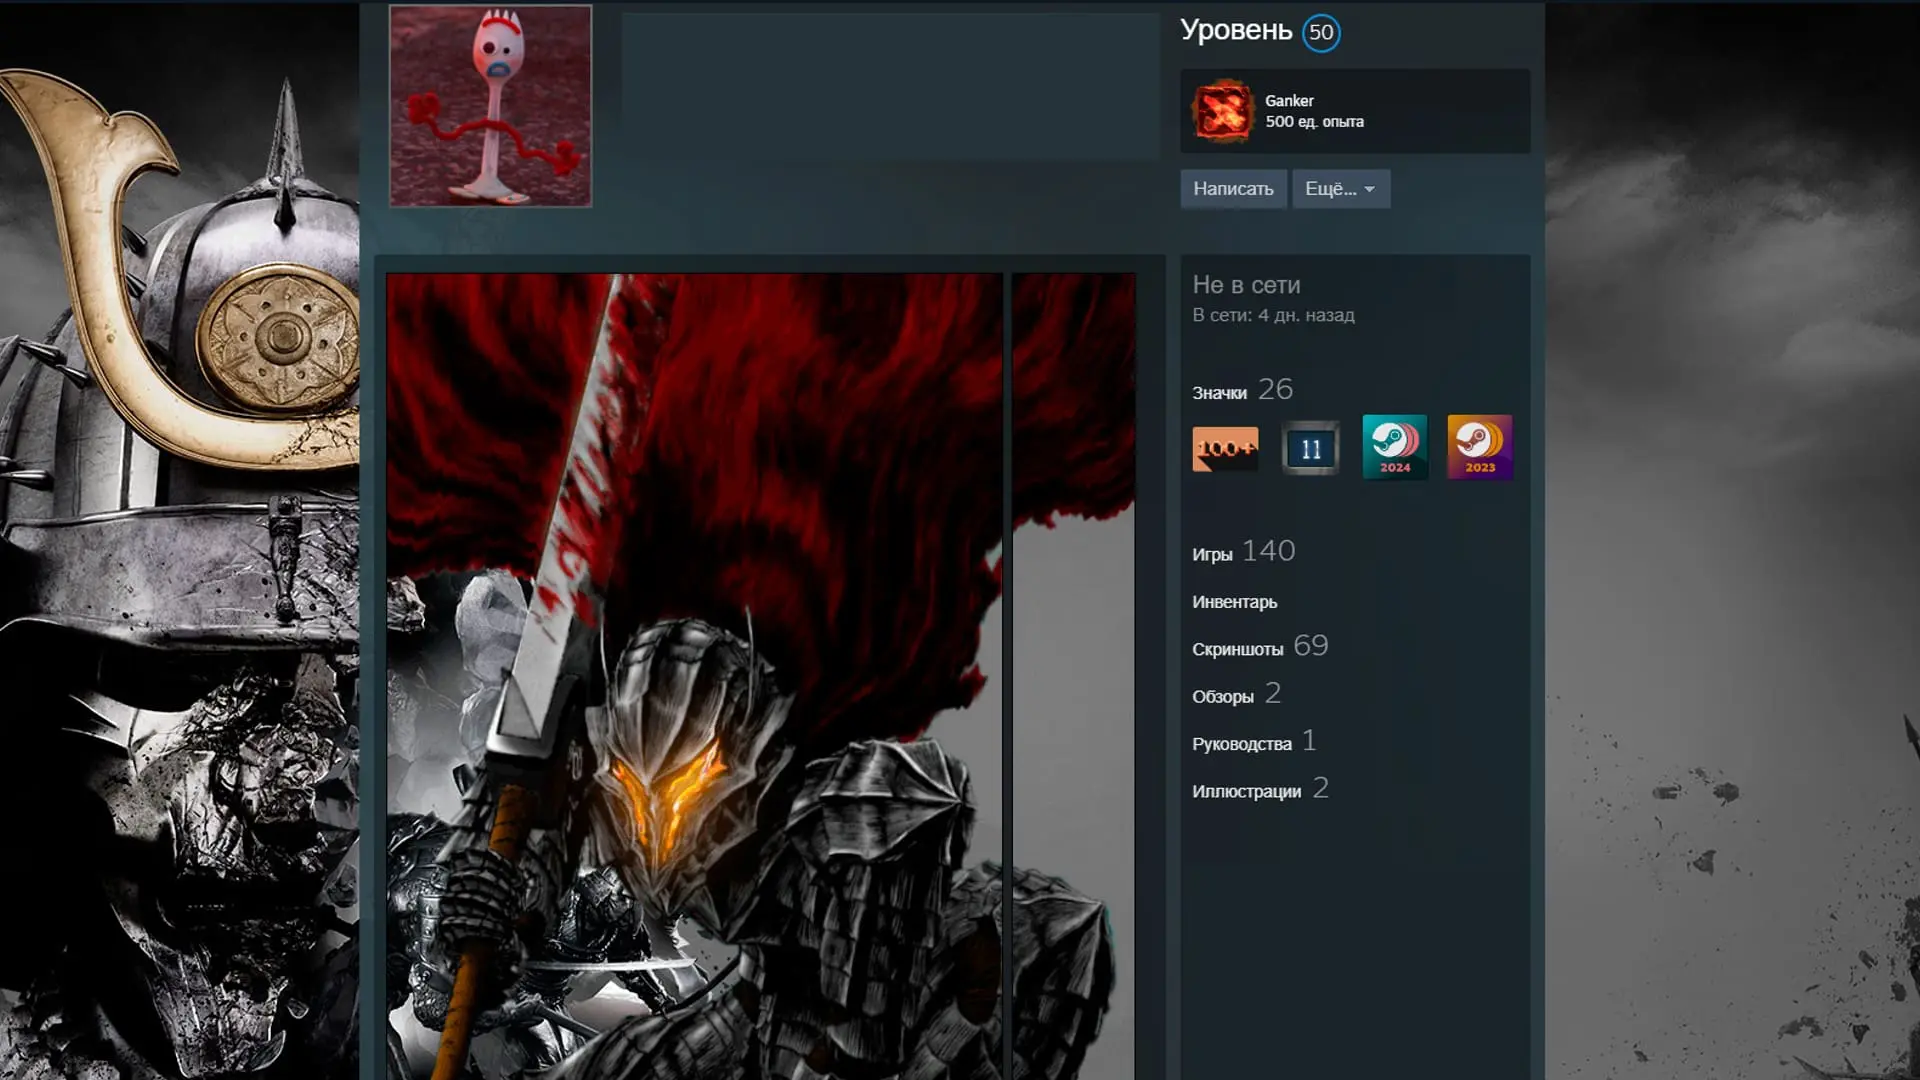Open the Обзоры reviews link

click(x=1222, y=697)
